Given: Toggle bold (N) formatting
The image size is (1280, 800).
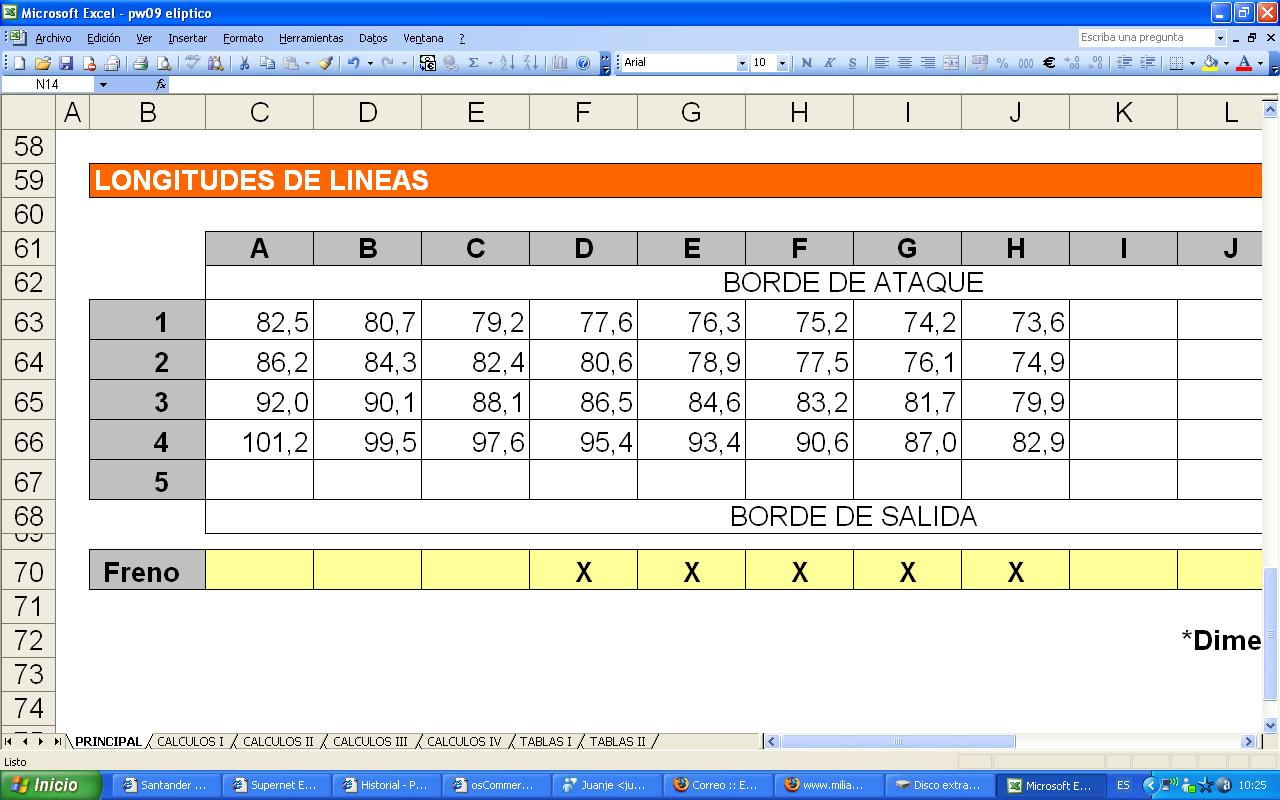Looking at the screenshot, I should coord(807,63).
